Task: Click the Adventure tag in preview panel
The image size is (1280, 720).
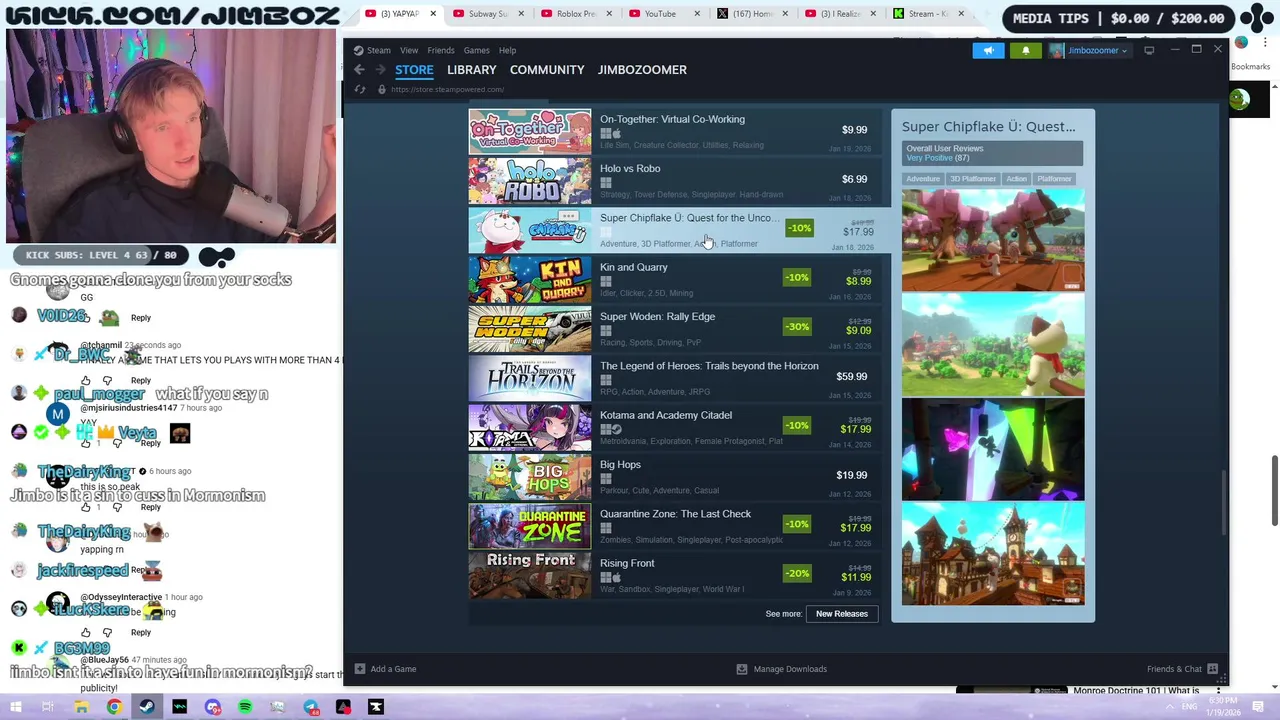Action: [x=923, y=179]
